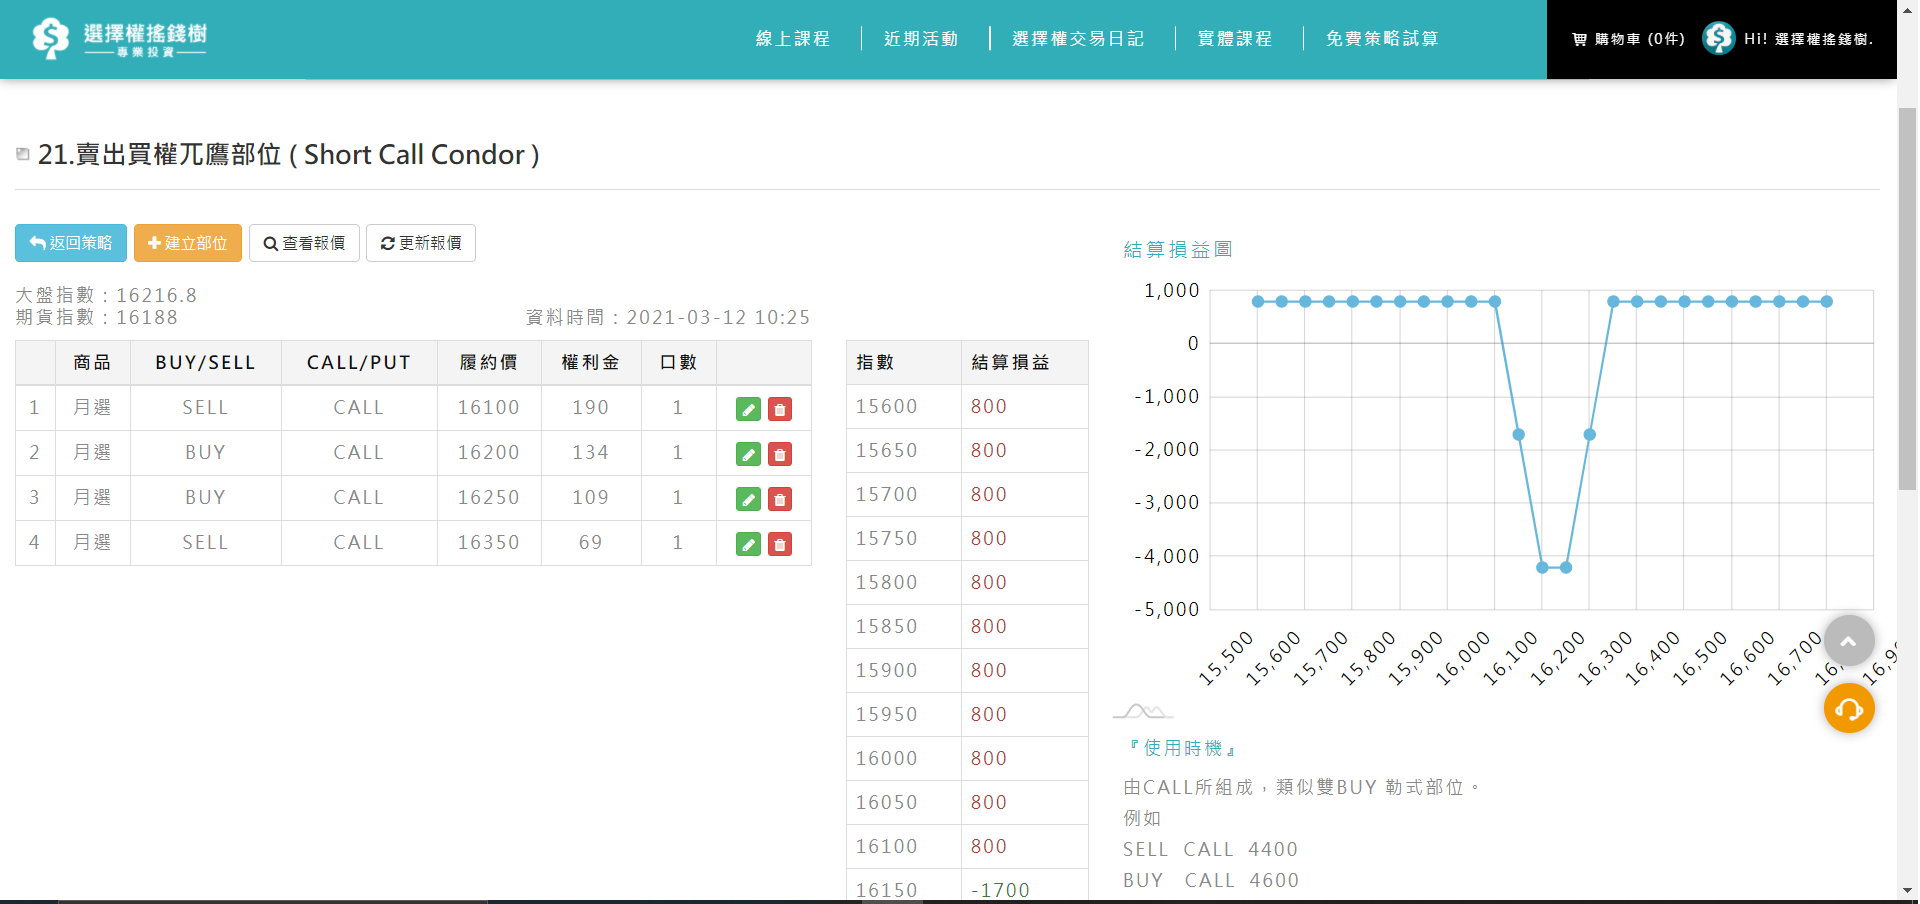The height and width of the screenshot is (904, 1920).
Task: Click the -1700 settlement value
Action: point(1000,890)
